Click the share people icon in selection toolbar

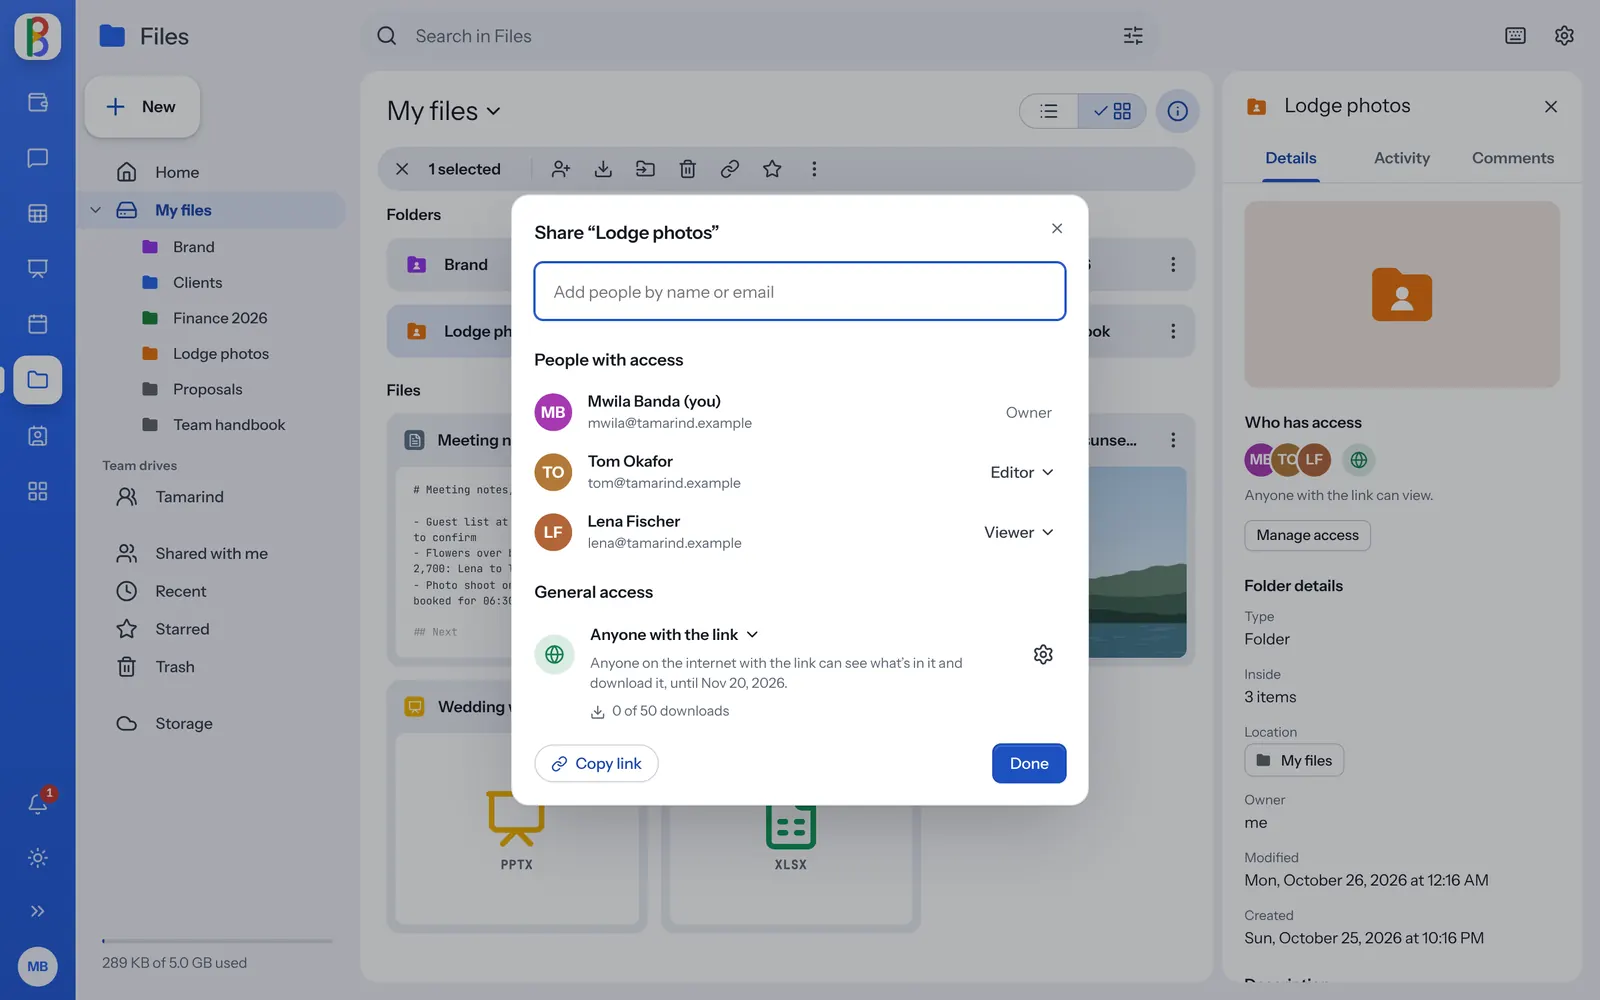[561, 169]
